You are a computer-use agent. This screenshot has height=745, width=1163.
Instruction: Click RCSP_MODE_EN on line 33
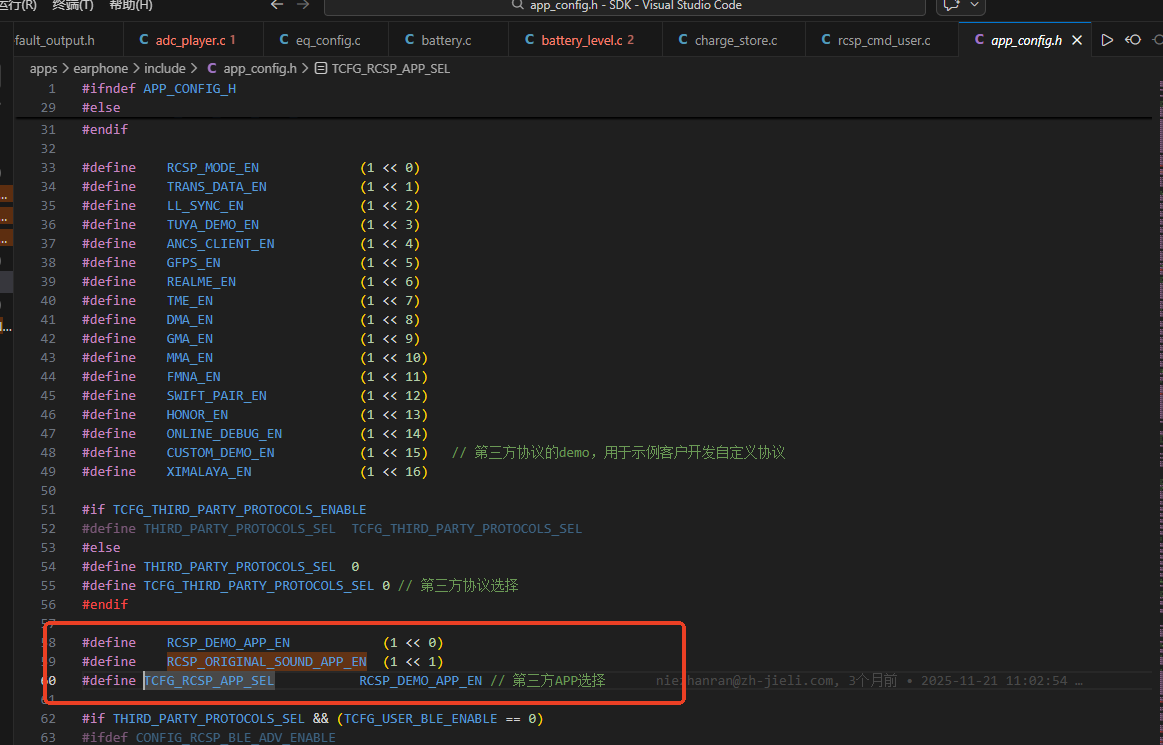coord(213,168)
